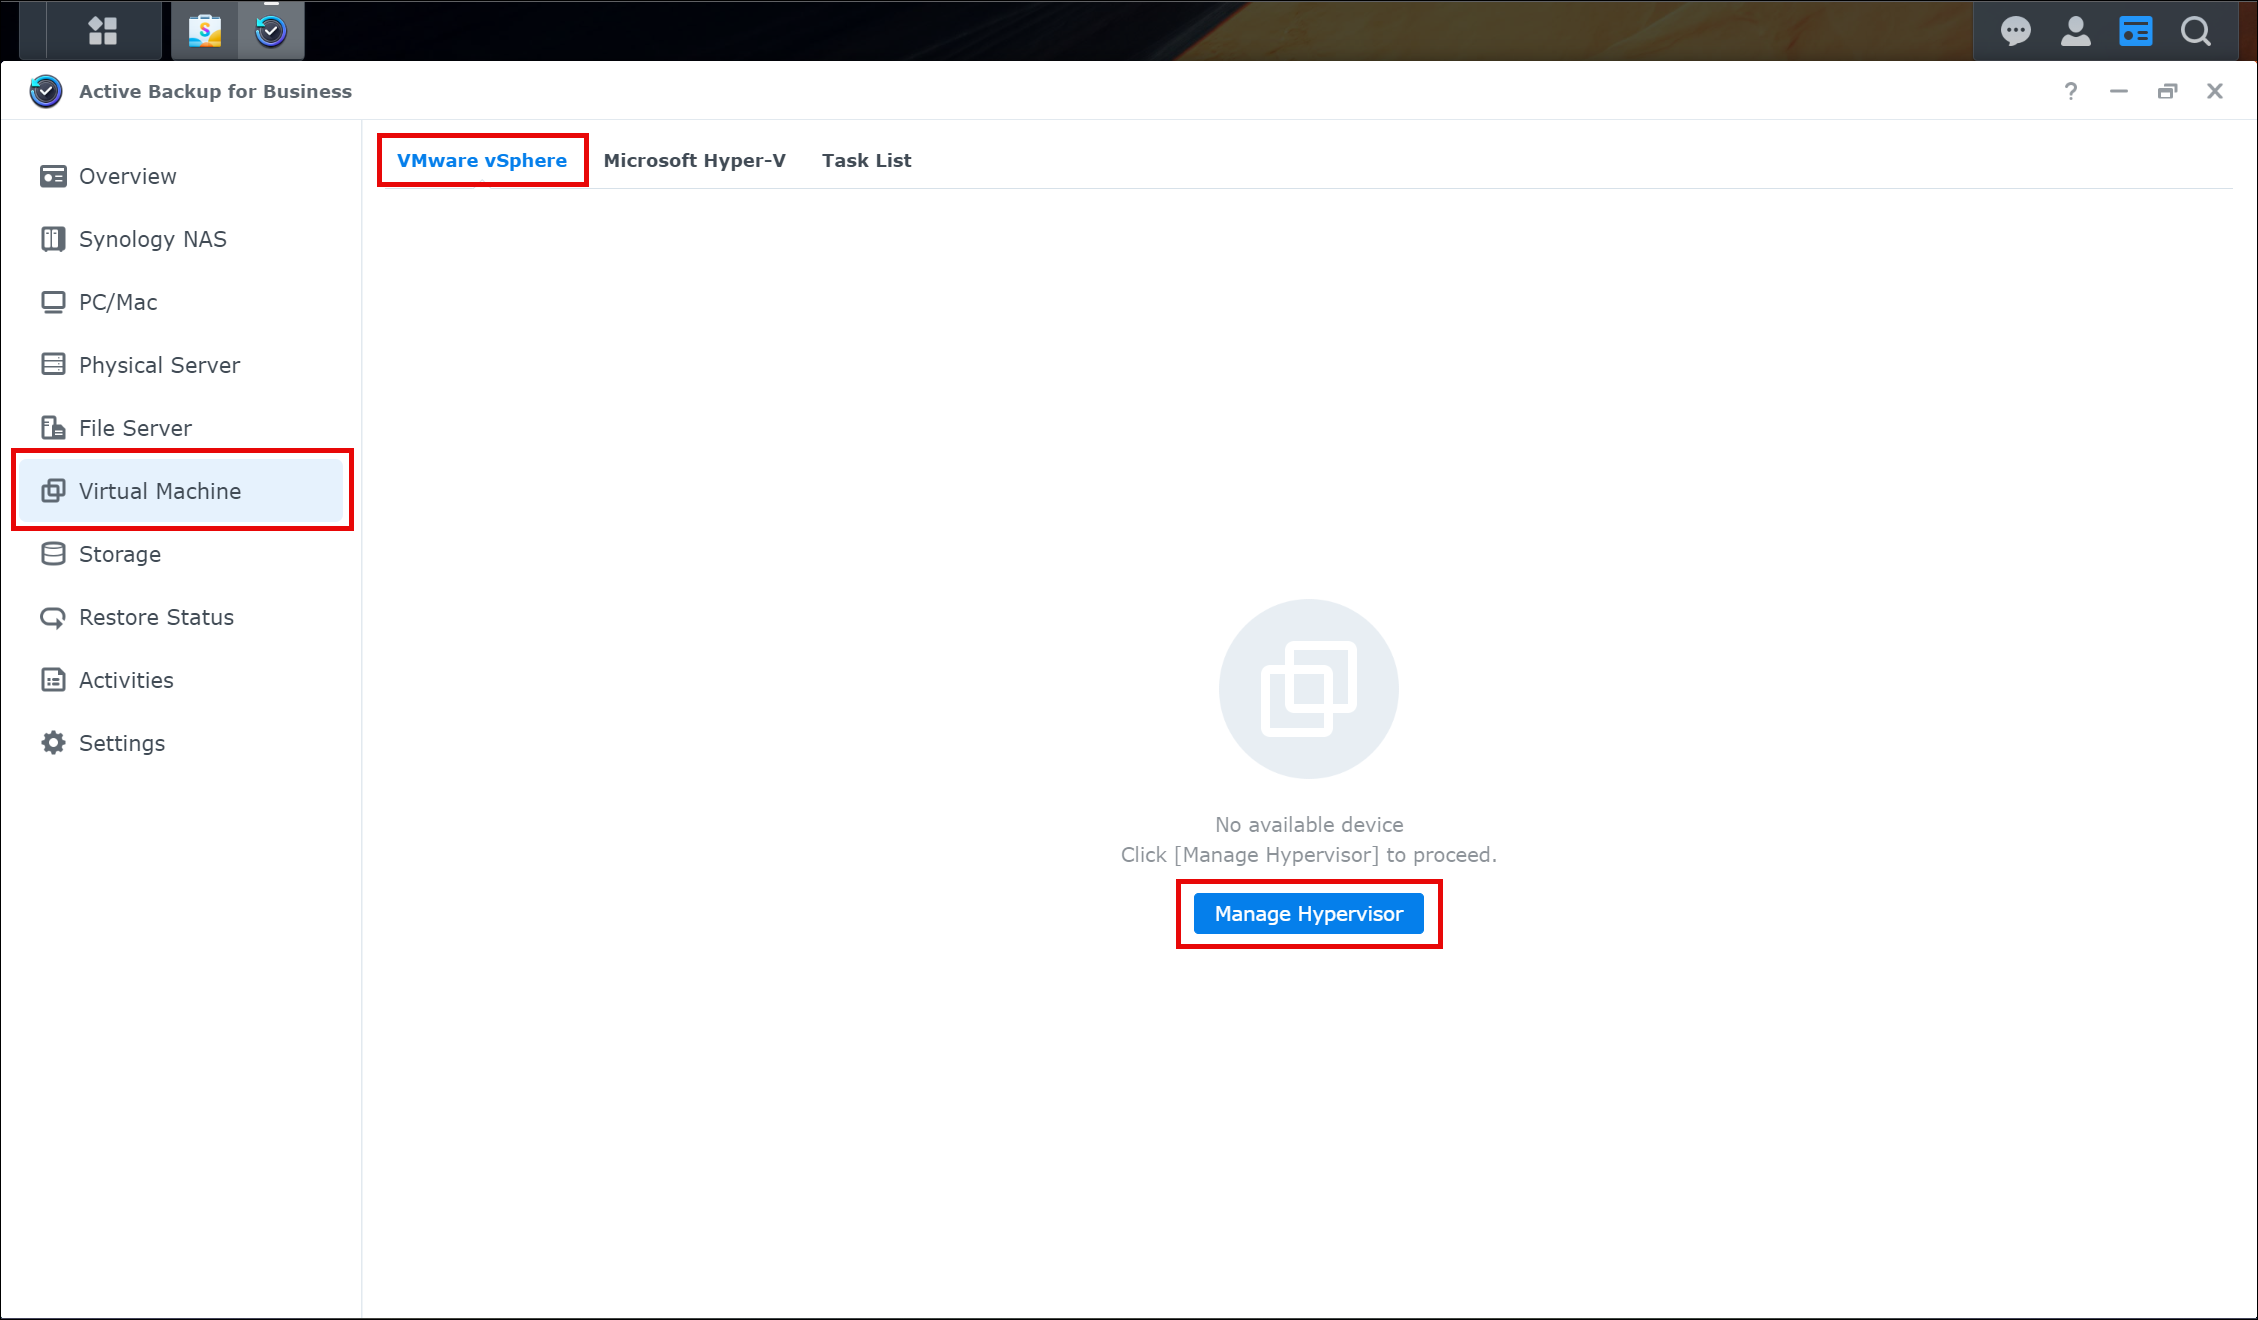Image resolution: width=2258 pixels, height=1320 pixels.
Task: Open Settings in the sidebar
Action: point(121,743)
